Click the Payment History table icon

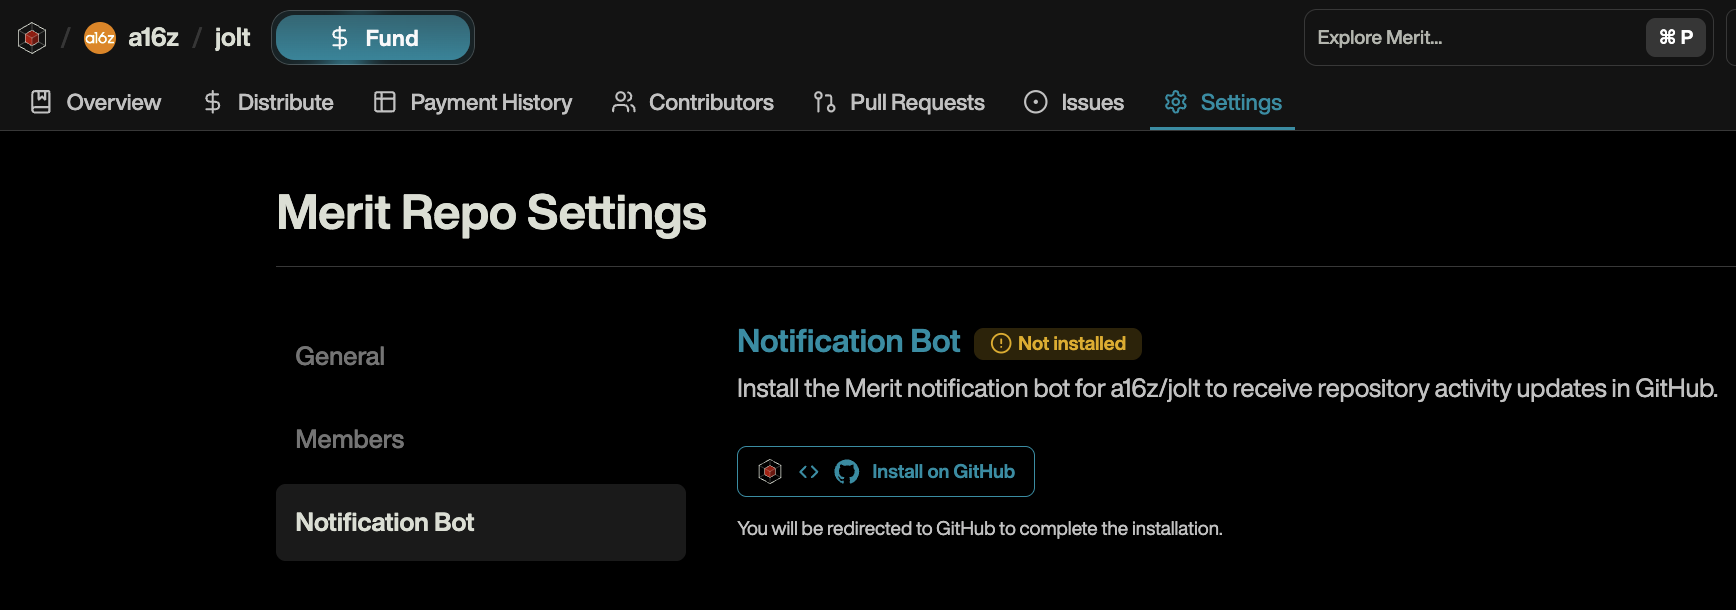pos(384,102)
